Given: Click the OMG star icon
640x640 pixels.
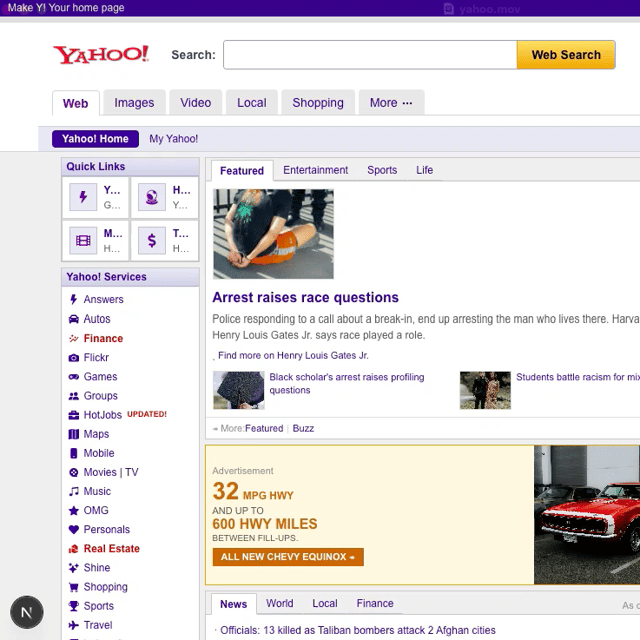Looking at the screenshot, I should click(73, 511).
